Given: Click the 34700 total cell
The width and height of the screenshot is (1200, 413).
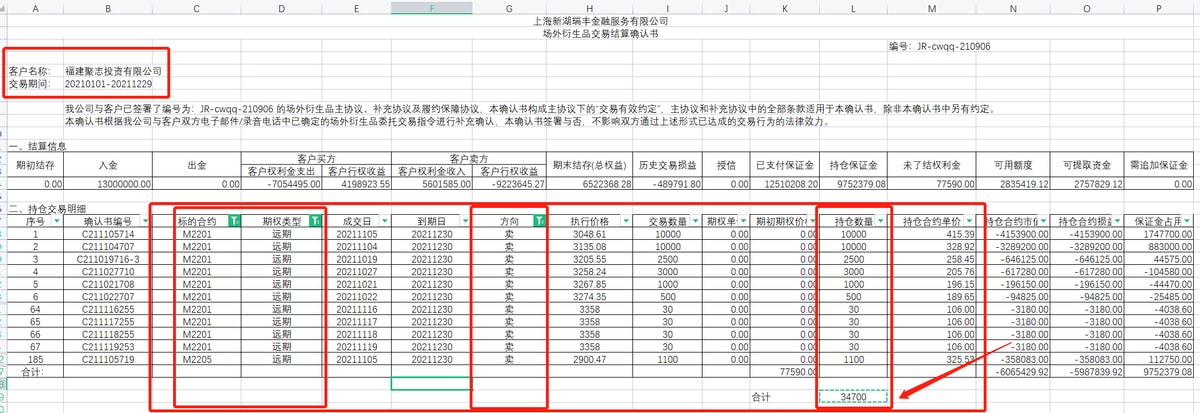Looking at the screenshot, I should [x=852, y=397].
